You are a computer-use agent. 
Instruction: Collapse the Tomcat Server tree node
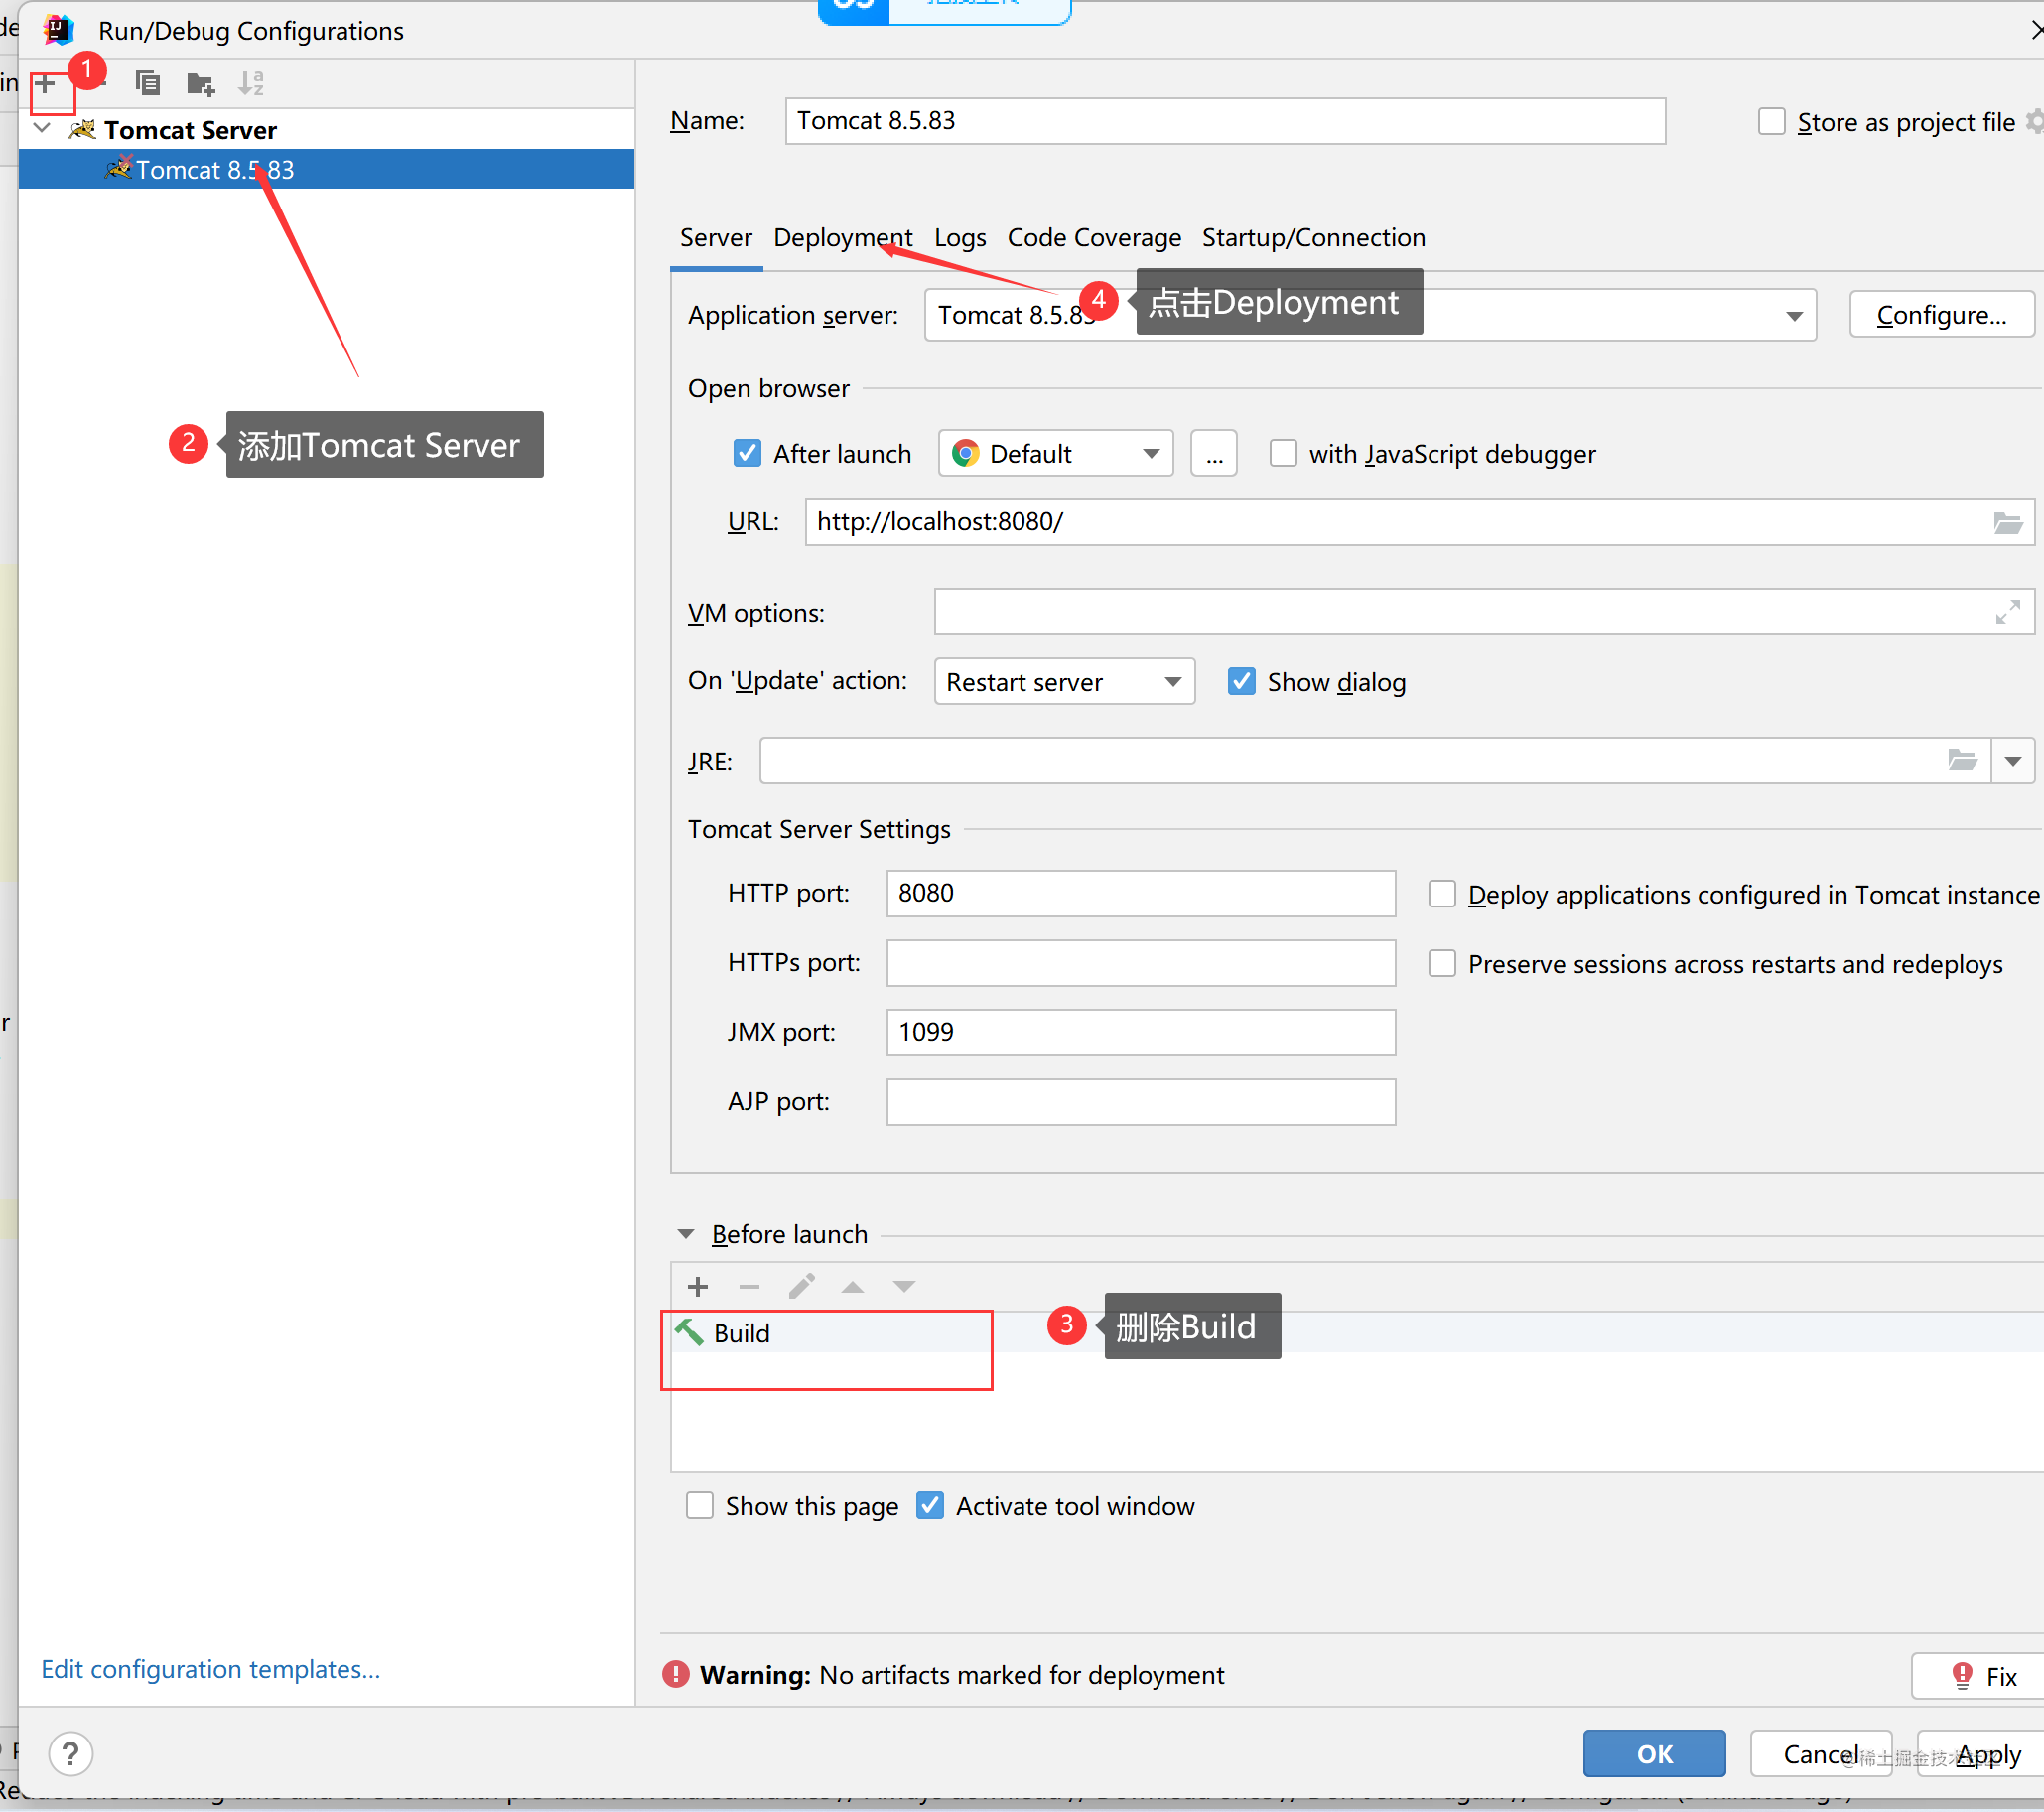tap(43, 129)
